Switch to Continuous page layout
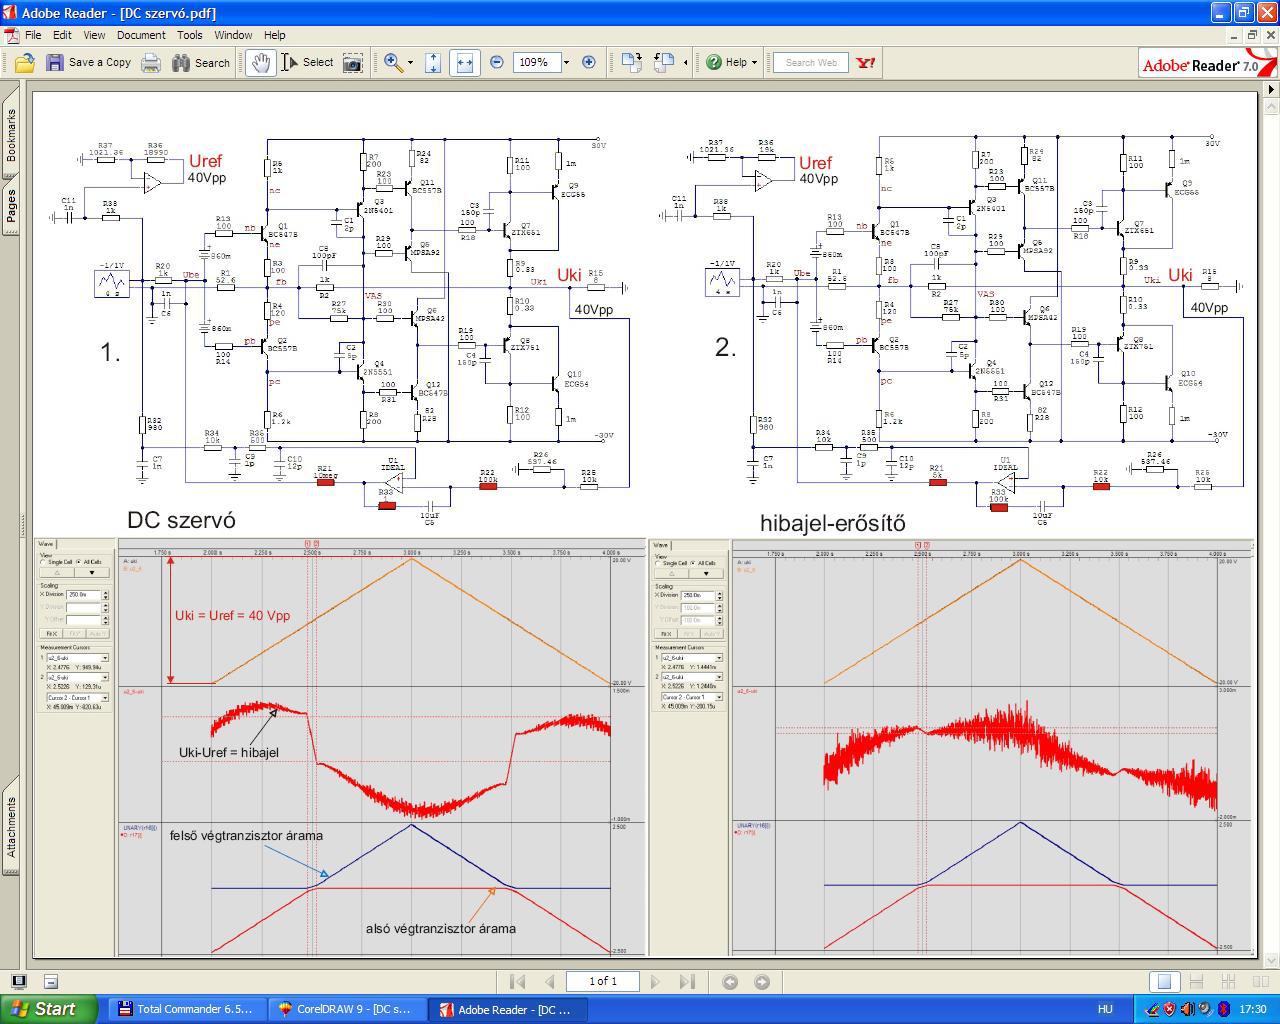Image resolution: width=1280 pixels, height=1024 pixels. (1196, 982)
